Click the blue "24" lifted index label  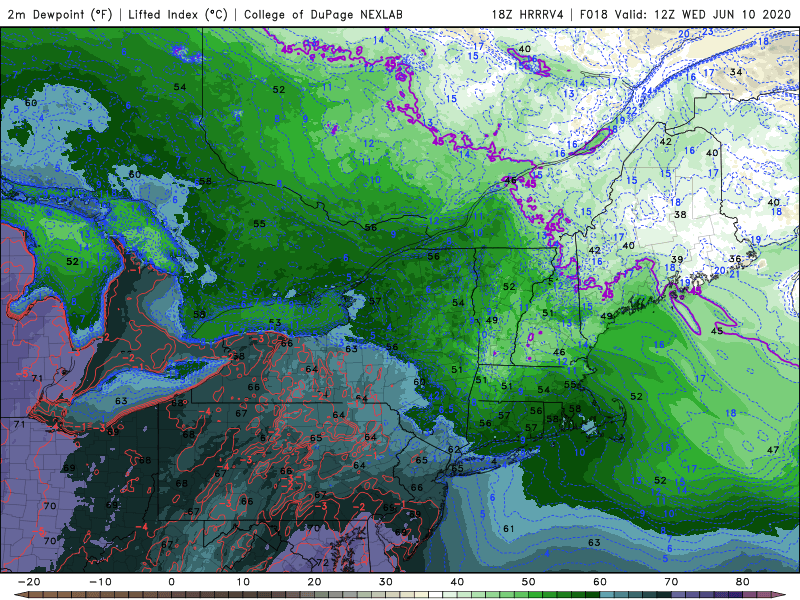[646, 91]
